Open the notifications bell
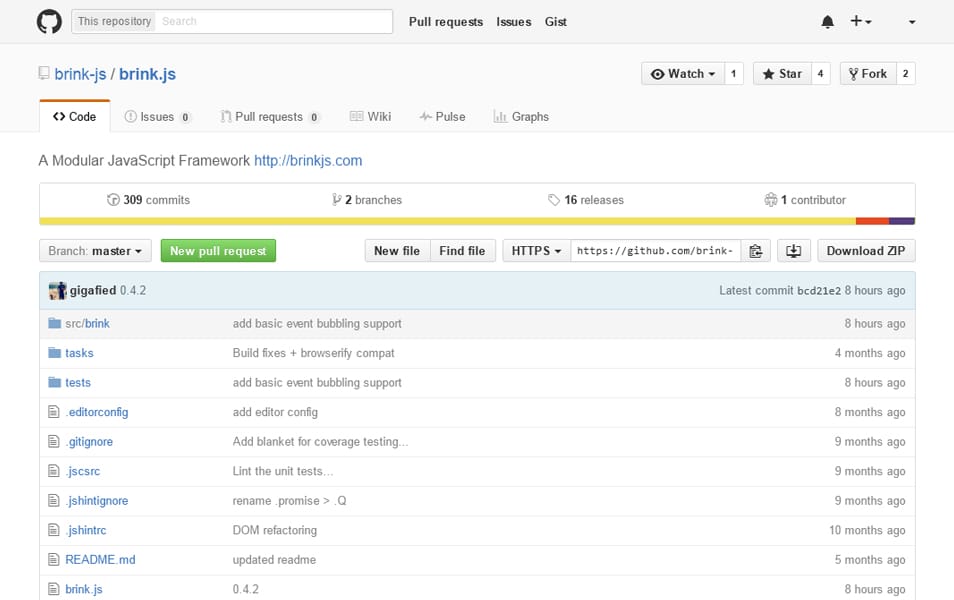The width and height of the screenshot is (954, 600). click(827, 21)
